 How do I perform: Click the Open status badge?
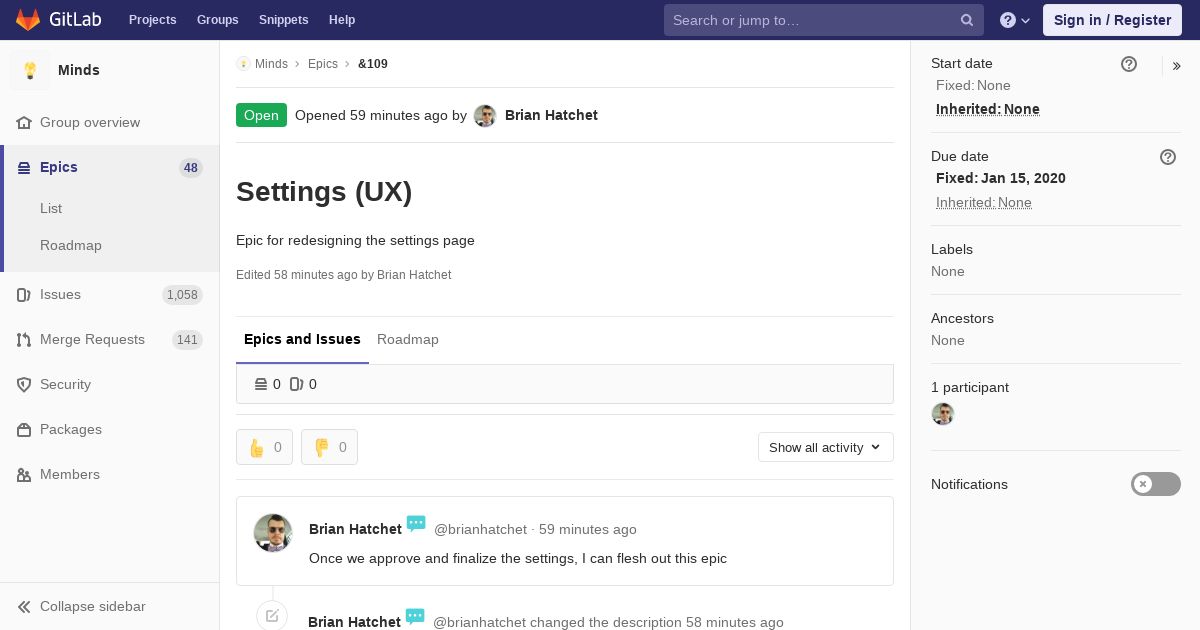point(261,115)
